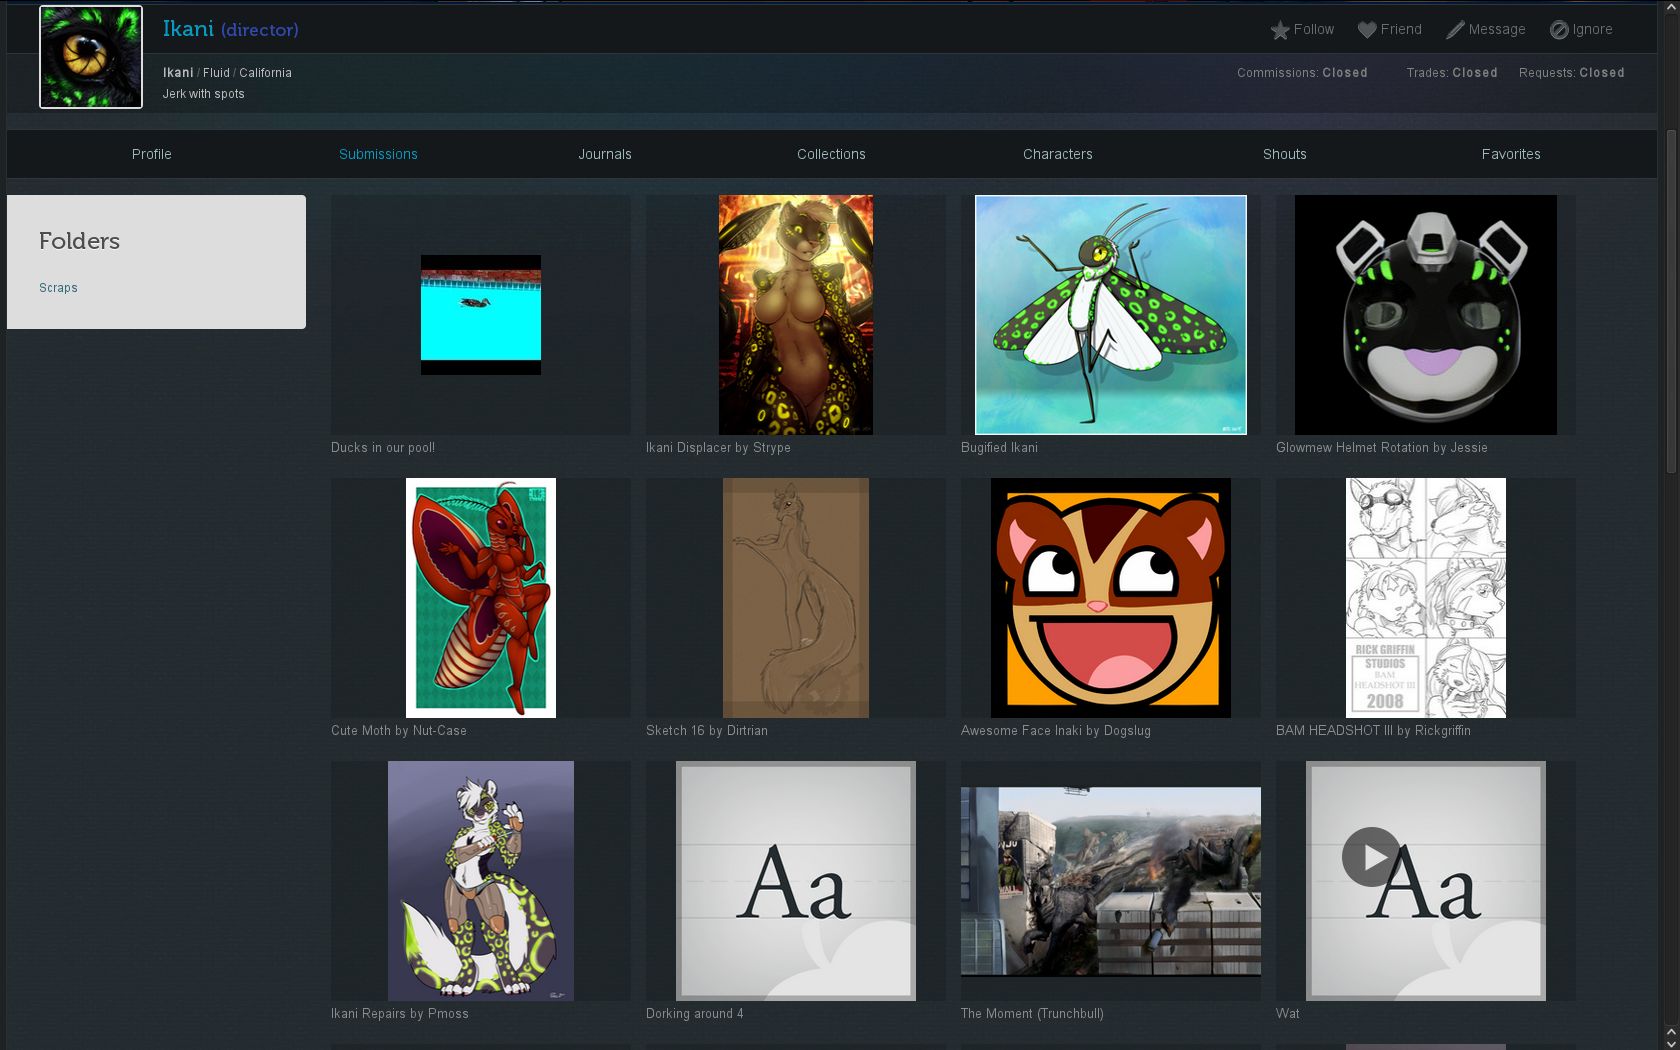Switch to the Shouts tab

(1284, 154)
